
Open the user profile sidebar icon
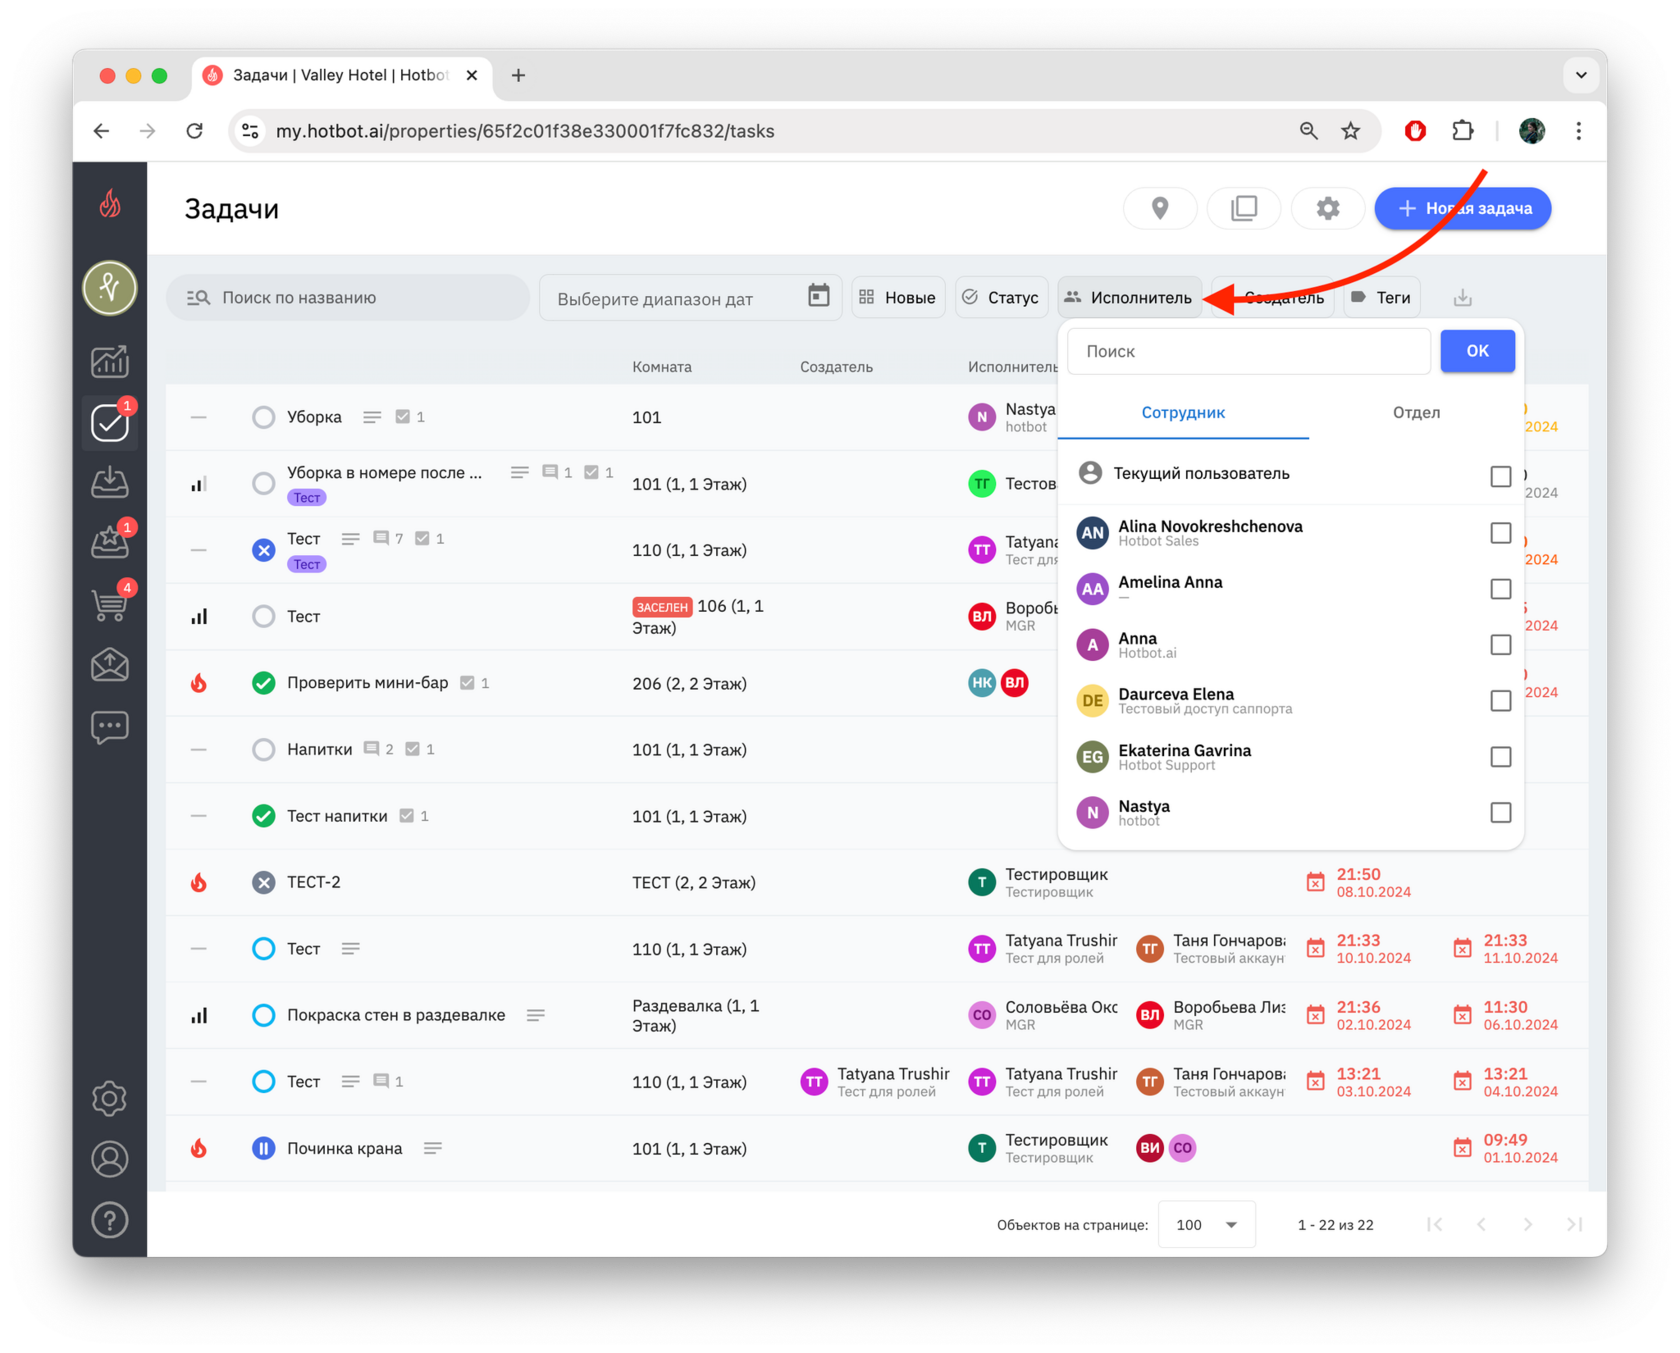110,1159
